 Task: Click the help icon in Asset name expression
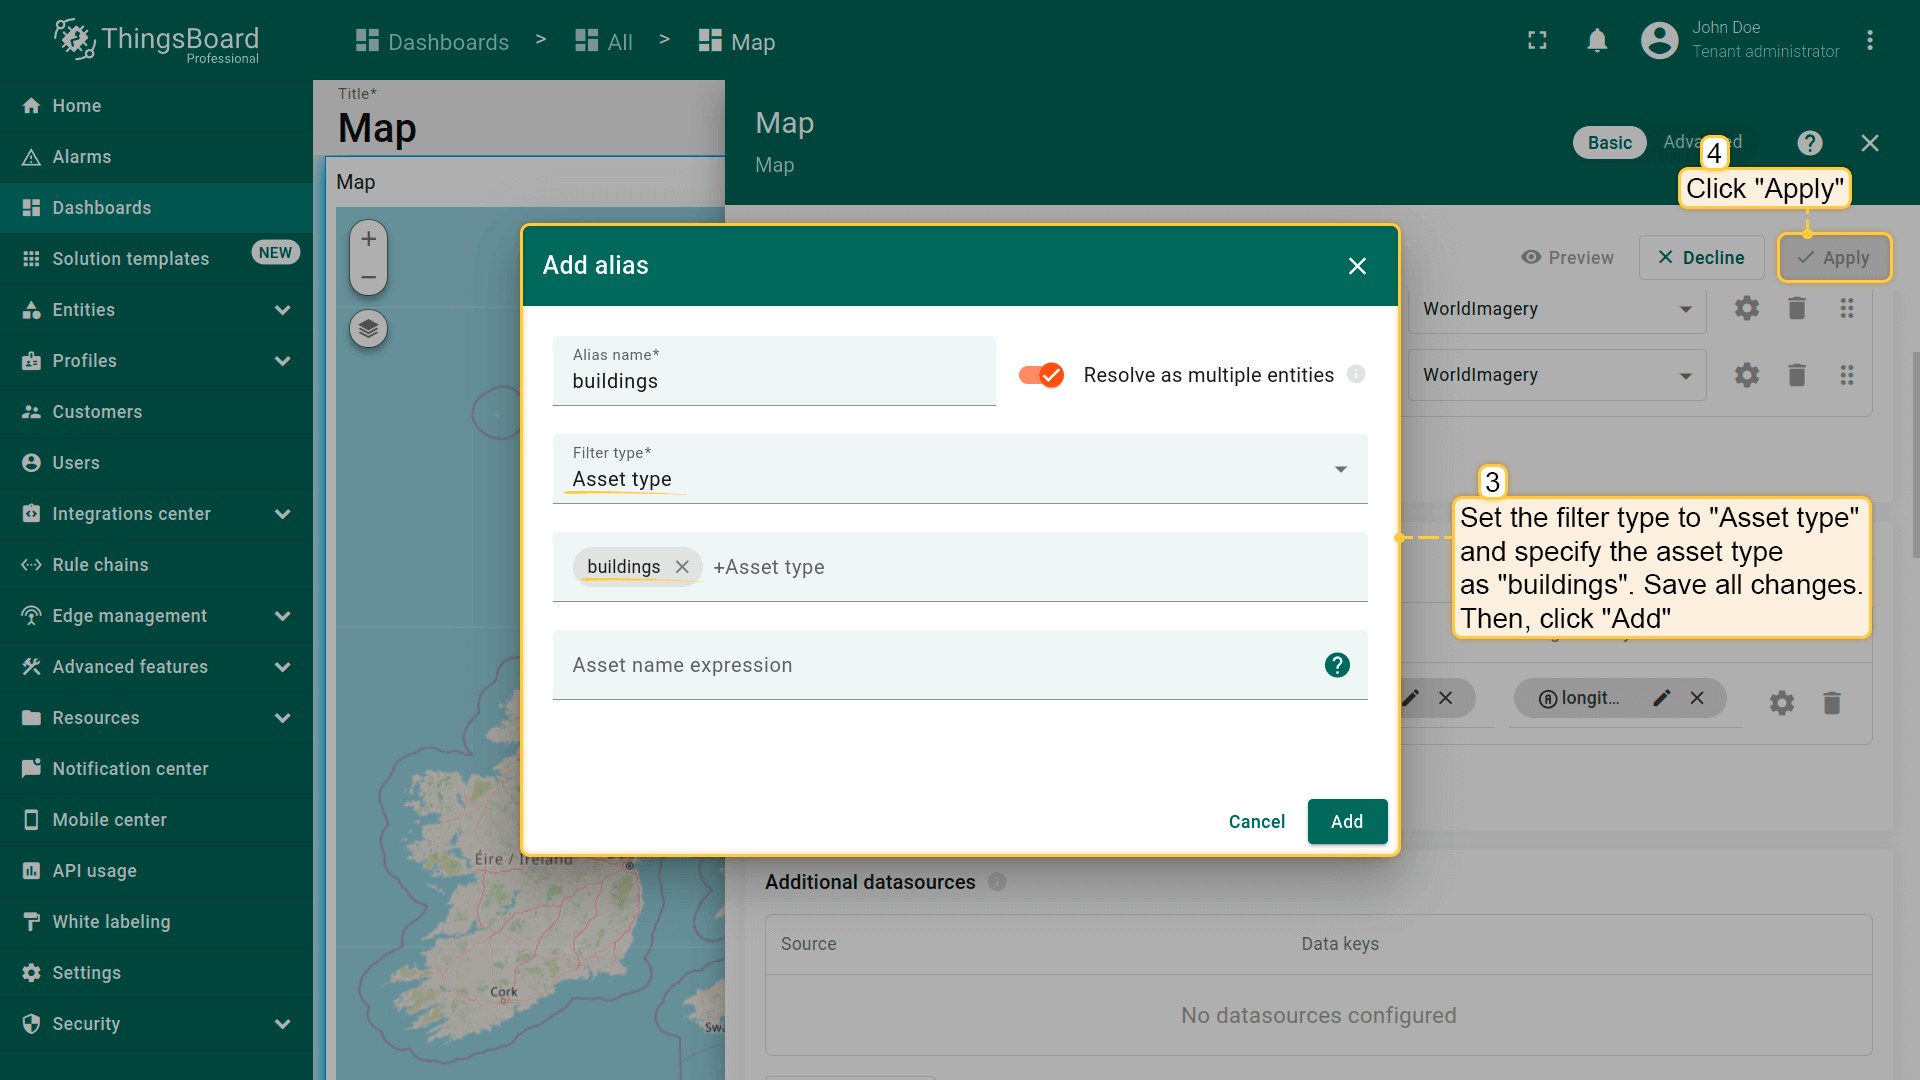[x=1337, y=665]
